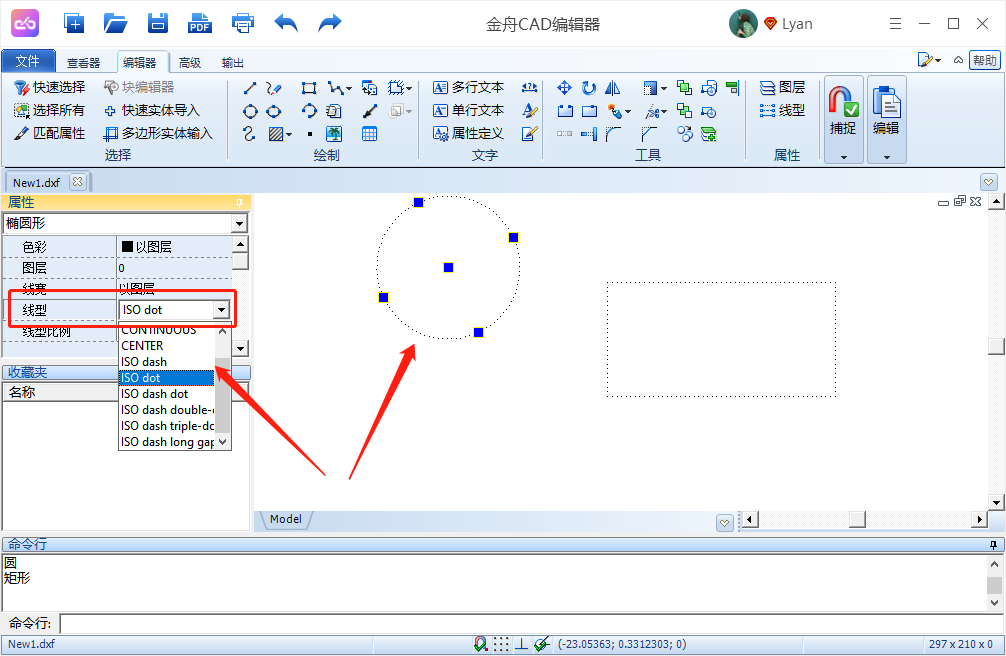Screen dimensions: 1006x656
Task: Click the Print icon
Action: 243,24
